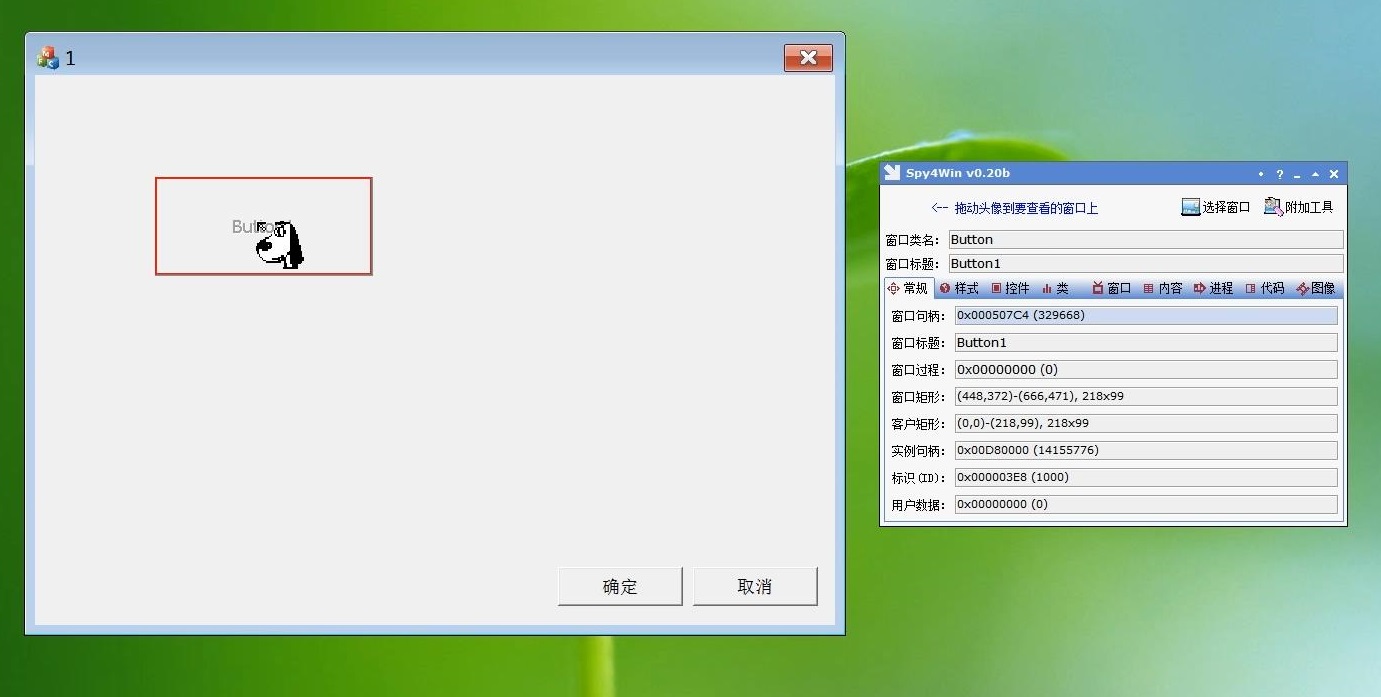
Task: Open the 控件 tab
Action: (x=1010, y=288)
